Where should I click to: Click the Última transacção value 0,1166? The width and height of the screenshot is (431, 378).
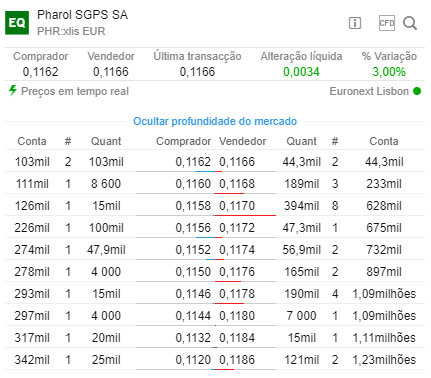(197, 72)
